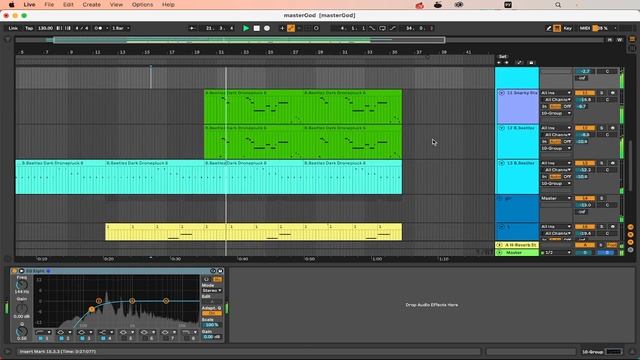Click the Stop button in transport

coord(256,28)
